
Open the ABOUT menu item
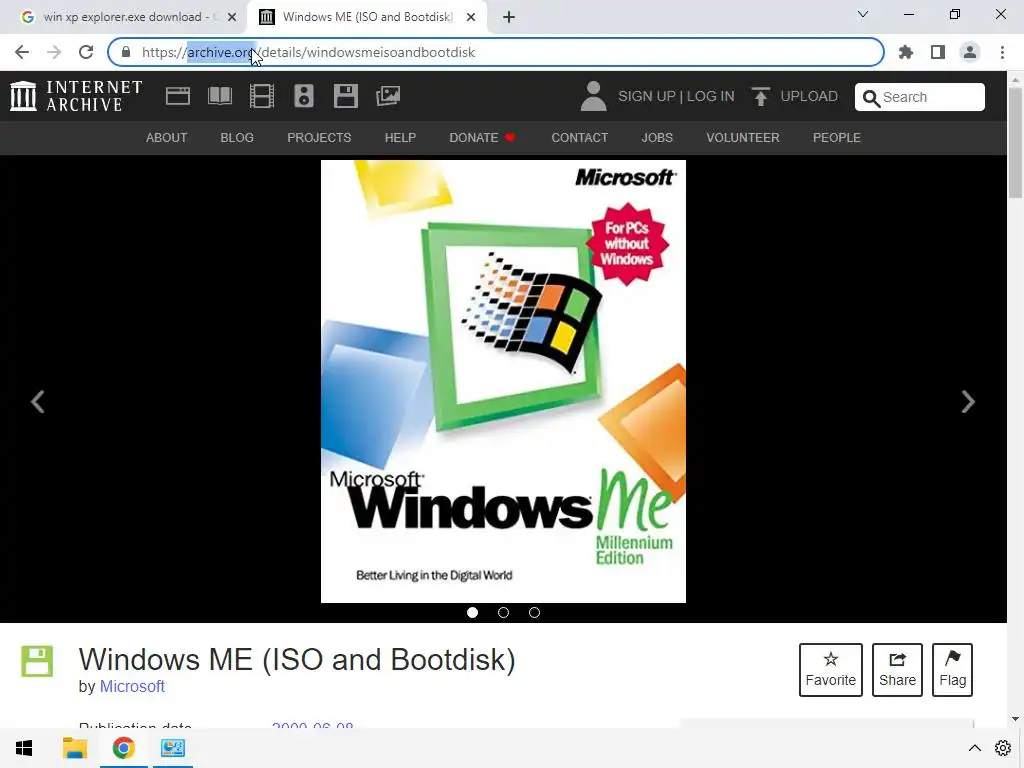167,138
